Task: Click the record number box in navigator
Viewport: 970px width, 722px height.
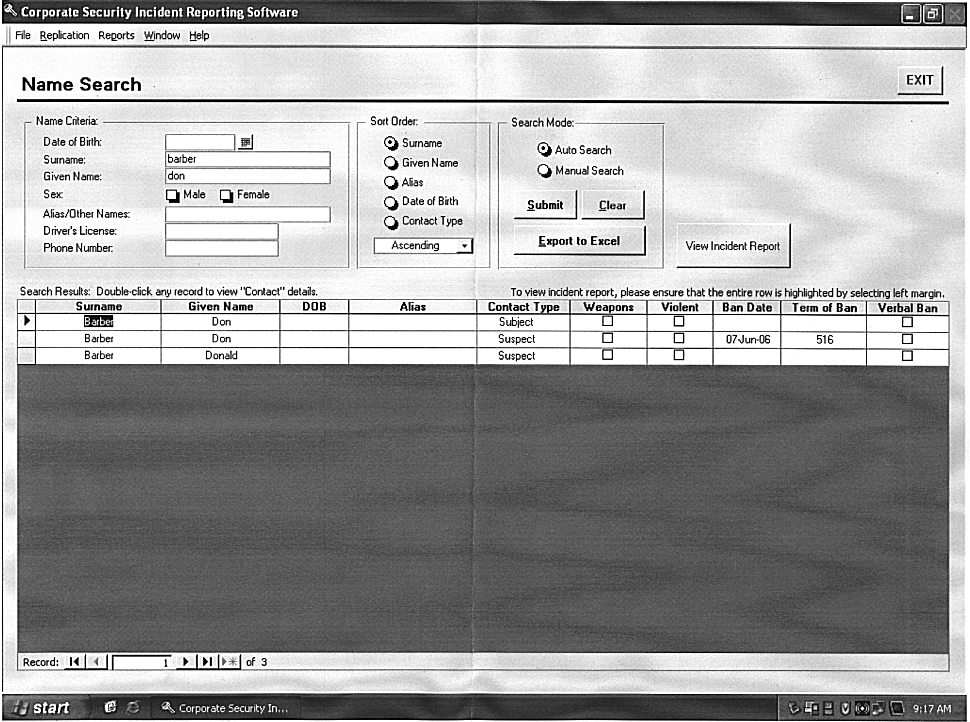Action: tap(142, 663)
